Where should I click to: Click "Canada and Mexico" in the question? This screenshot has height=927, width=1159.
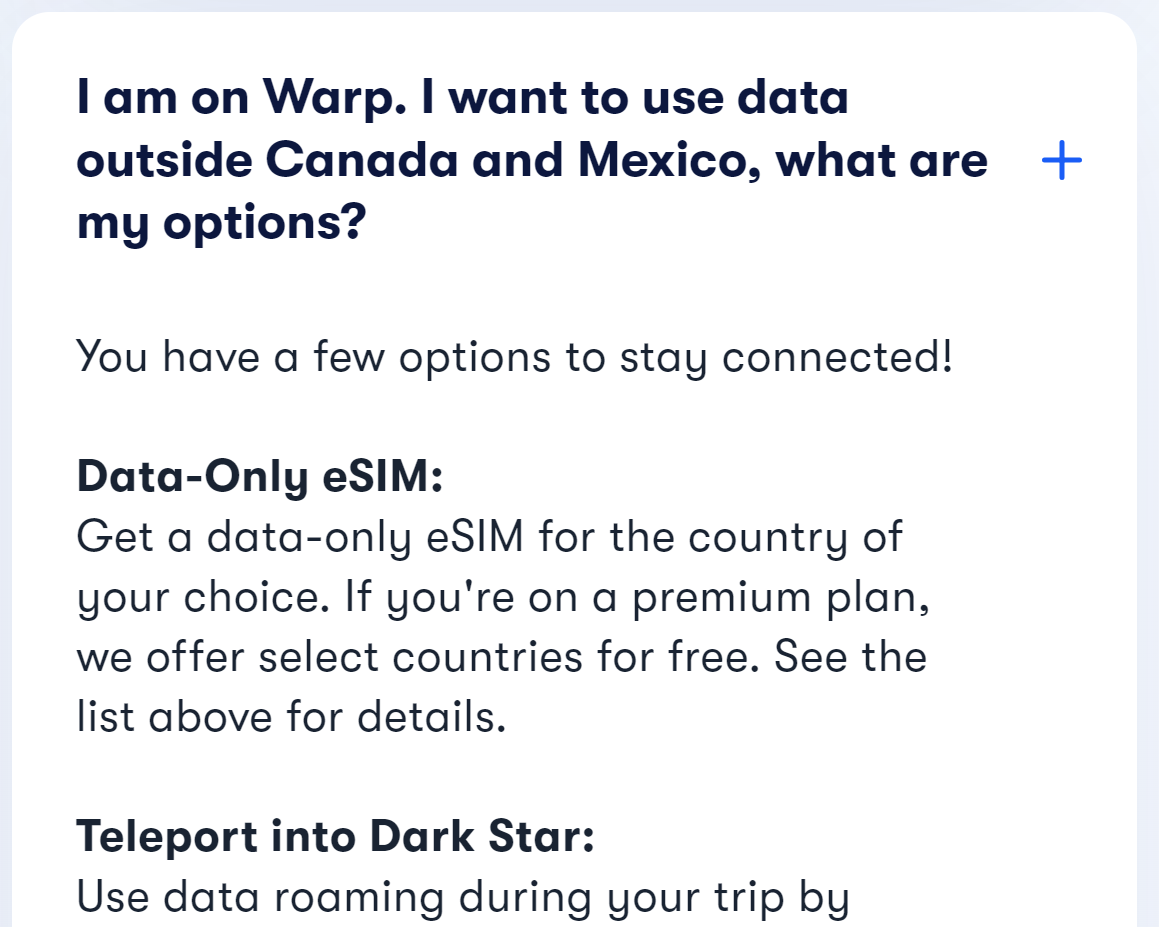pos(515,160)
